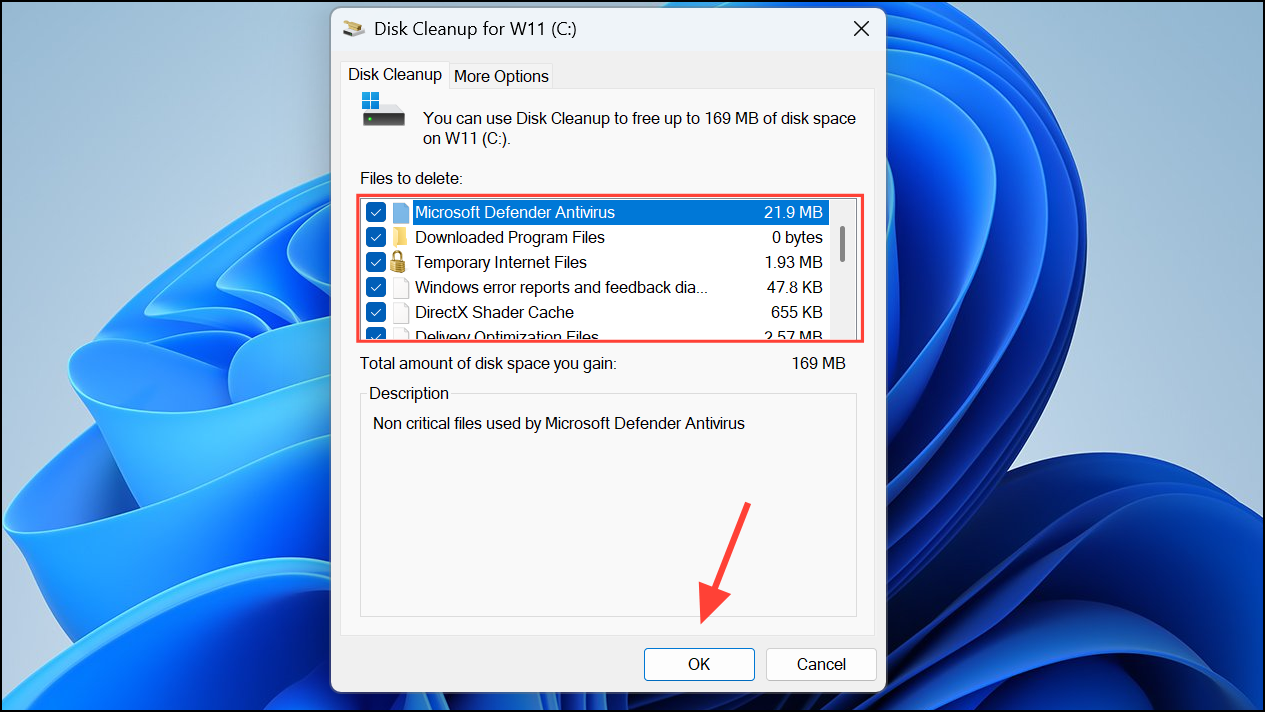Close the Disk Cleanup dialog
Image resolution: width=1265 pixels, height=712 pixels.
click(x=861, y=29)
